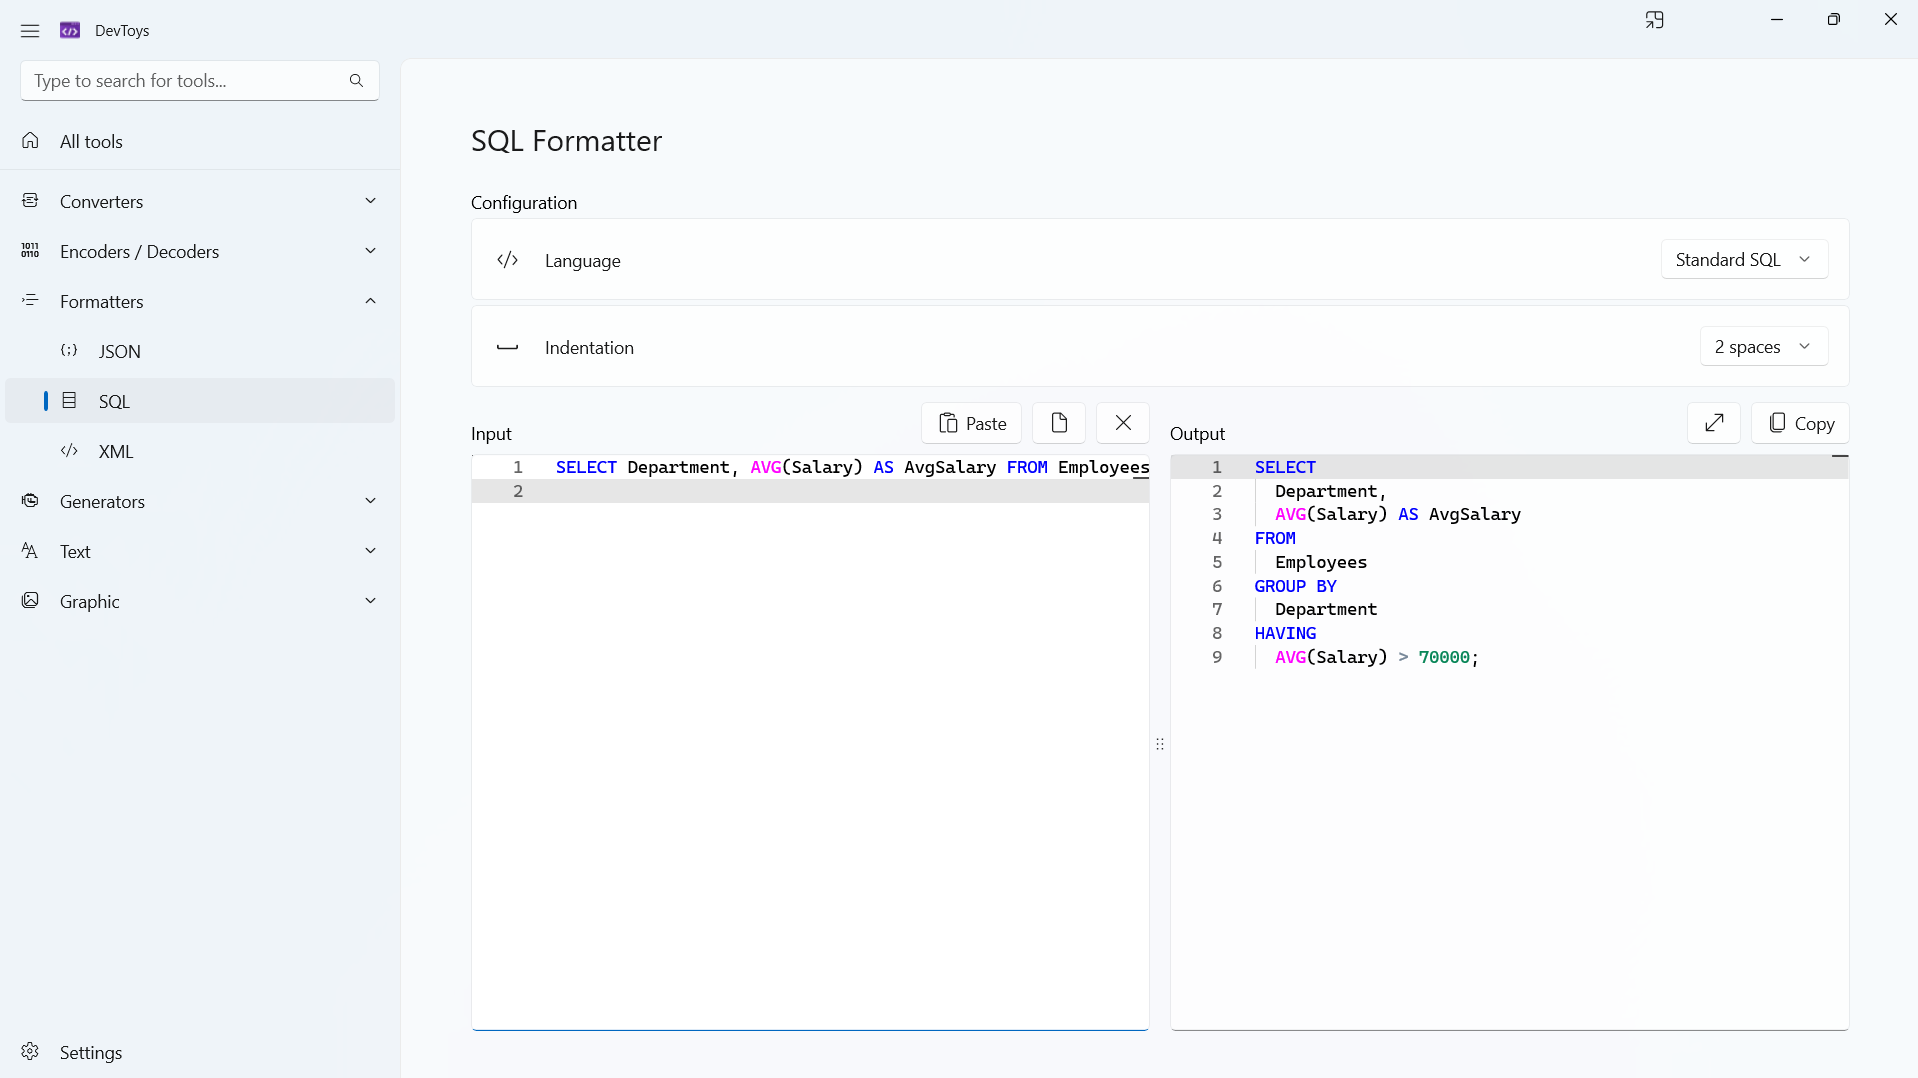Image resolution: width=1918 pixels, height=1078 pixels.
Task: Open the XML formatter tool
Action: pyautogui.click(x=200, y=451)
